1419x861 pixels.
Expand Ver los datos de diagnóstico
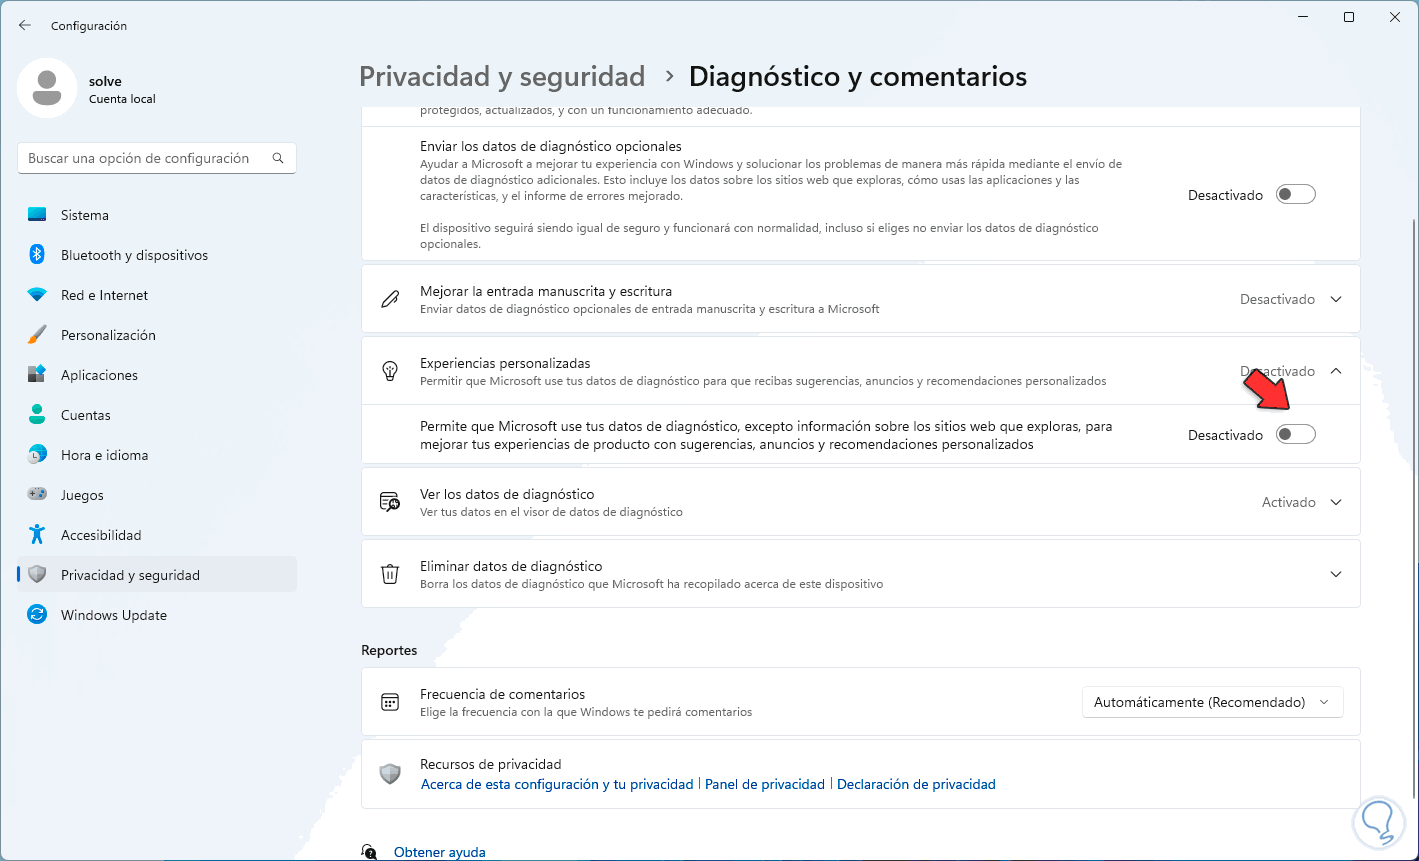[x=1336, y=502]
